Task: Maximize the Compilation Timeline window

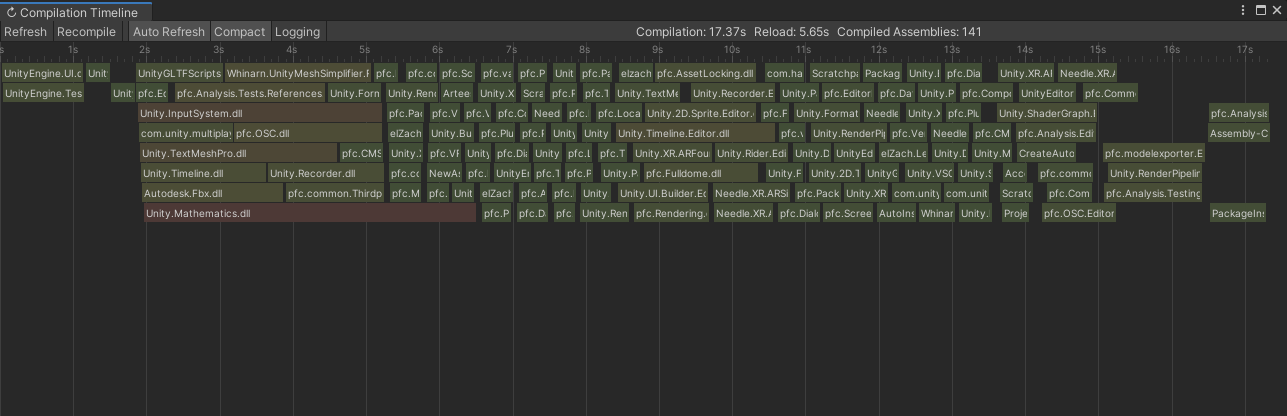Action: pyautogui.click(x=1260, y=11)
